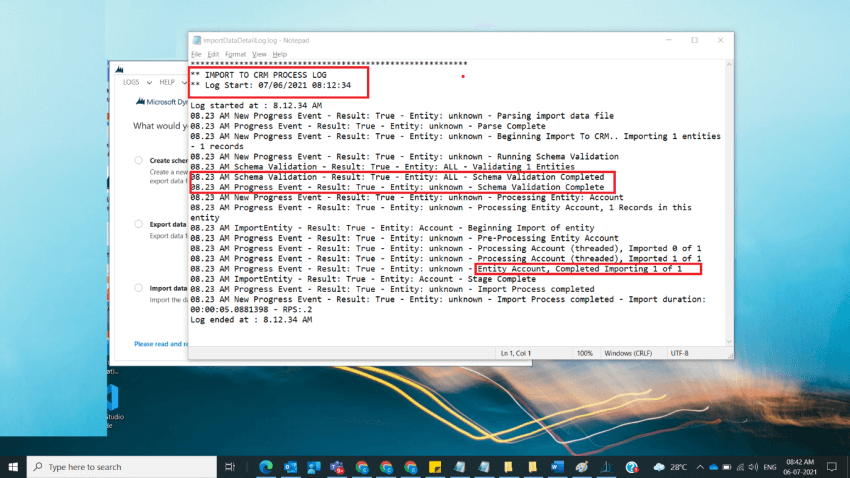Open the Get Help taskbar icon

click(632, 467)
